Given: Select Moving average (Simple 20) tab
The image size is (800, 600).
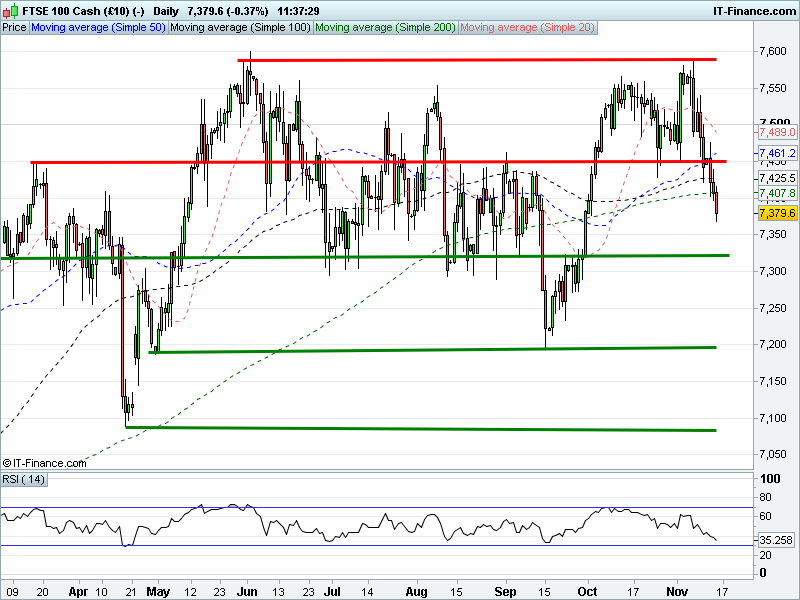Looking at the screenshot, I should tap(528, 28).
